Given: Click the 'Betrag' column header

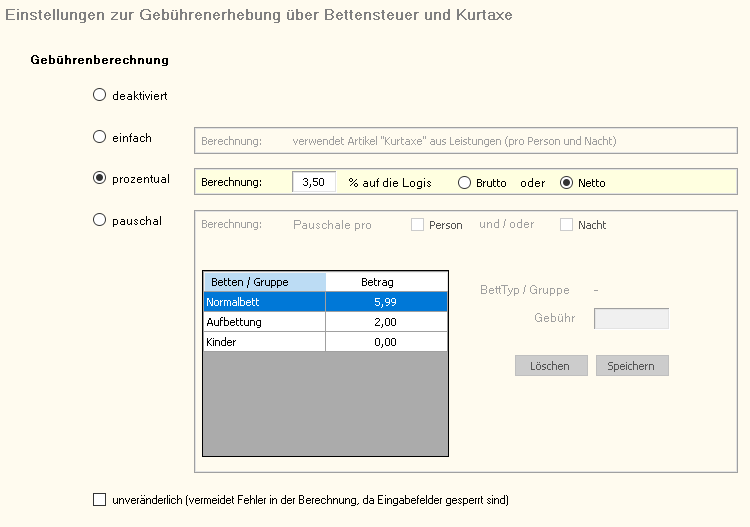Looking at the screenshot, I should coord(386,282).
